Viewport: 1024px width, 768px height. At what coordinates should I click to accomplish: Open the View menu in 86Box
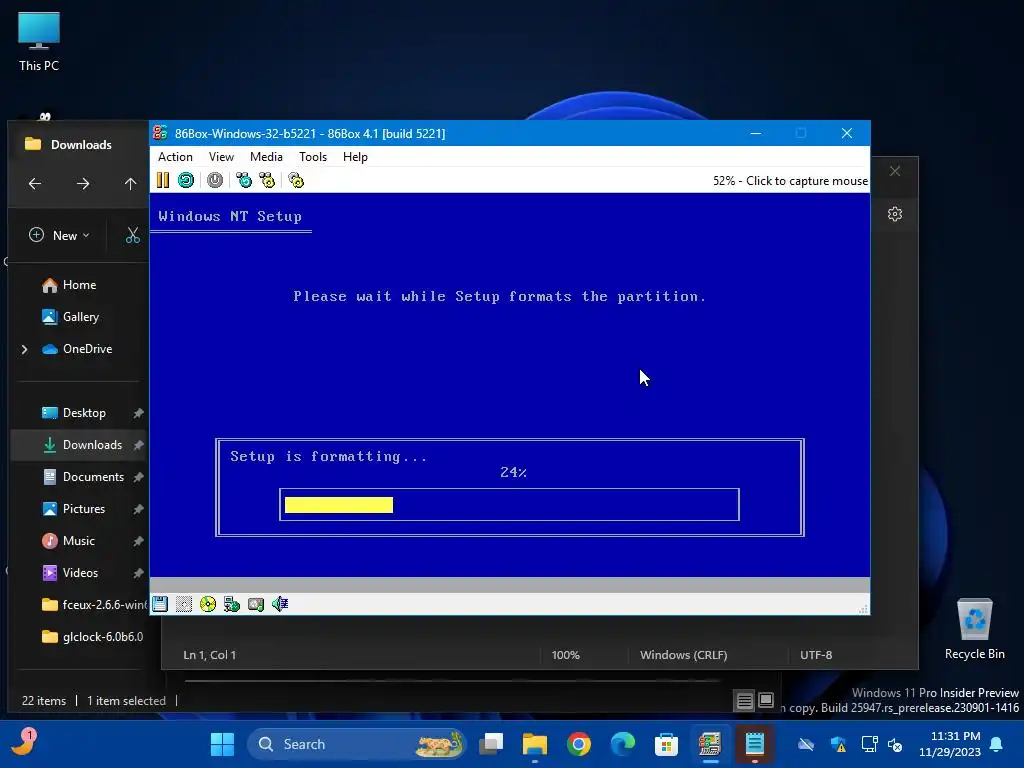pos(221,157)
